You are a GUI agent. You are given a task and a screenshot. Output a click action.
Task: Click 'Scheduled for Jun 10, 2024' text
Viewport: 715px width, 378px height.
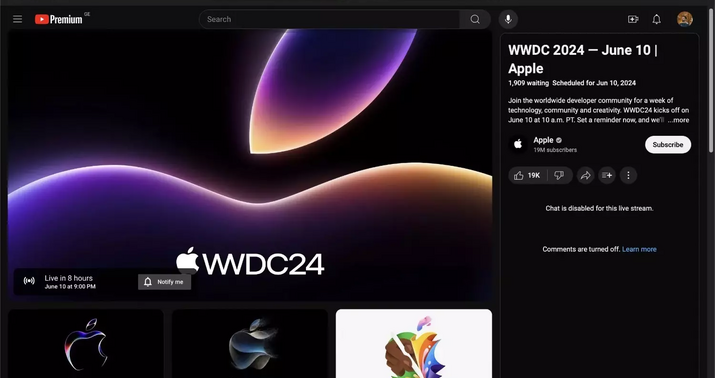coord(594,83)
